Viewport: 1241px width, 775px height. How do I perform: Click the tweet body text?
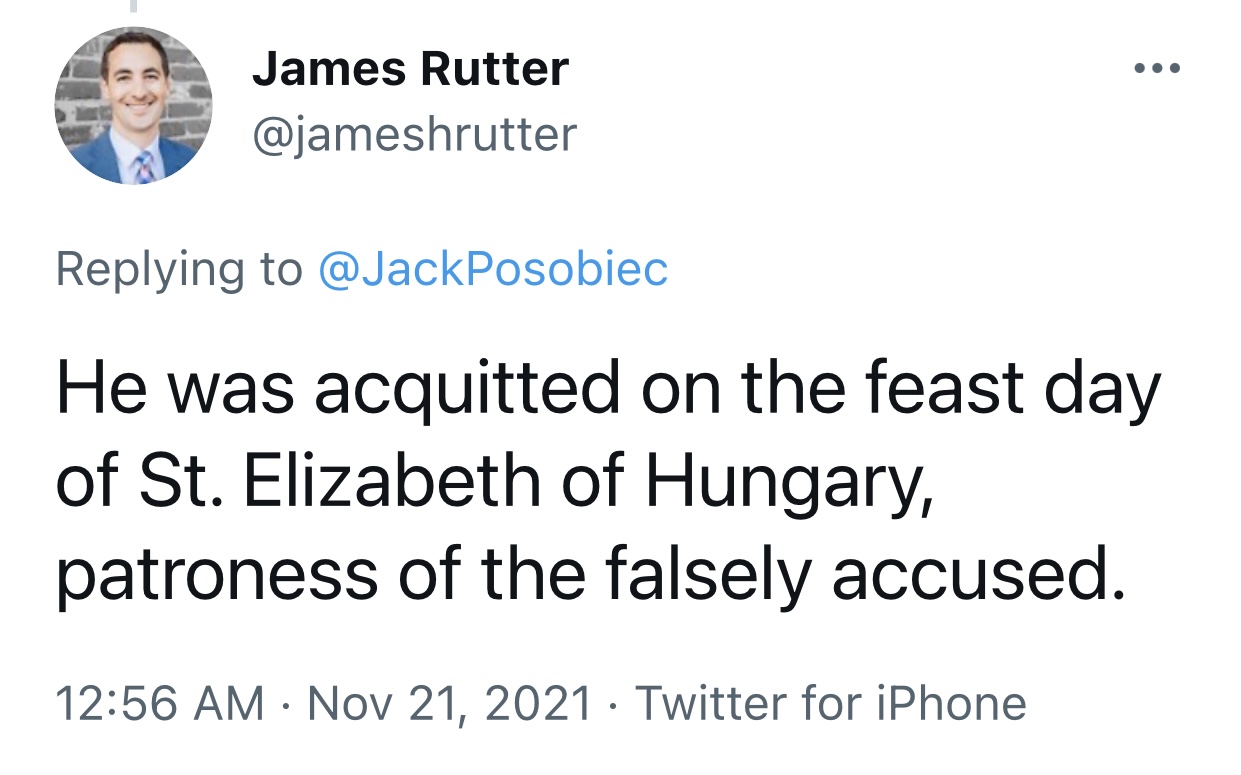tap(600, 483)
